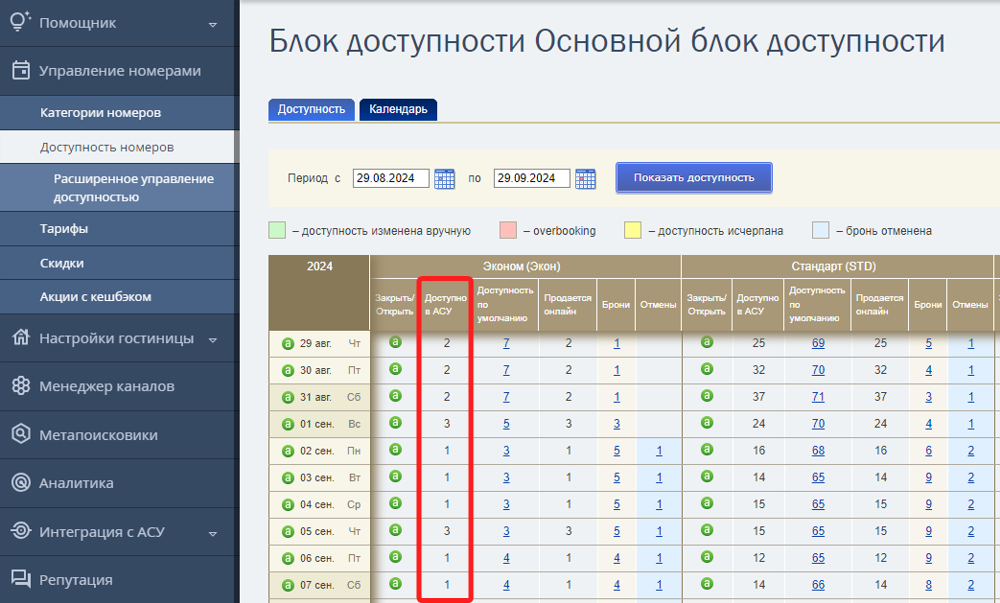1000x603 pixels.
Task: Click green status icon beside 04 сен. date
Action: [x=288, y=504]
